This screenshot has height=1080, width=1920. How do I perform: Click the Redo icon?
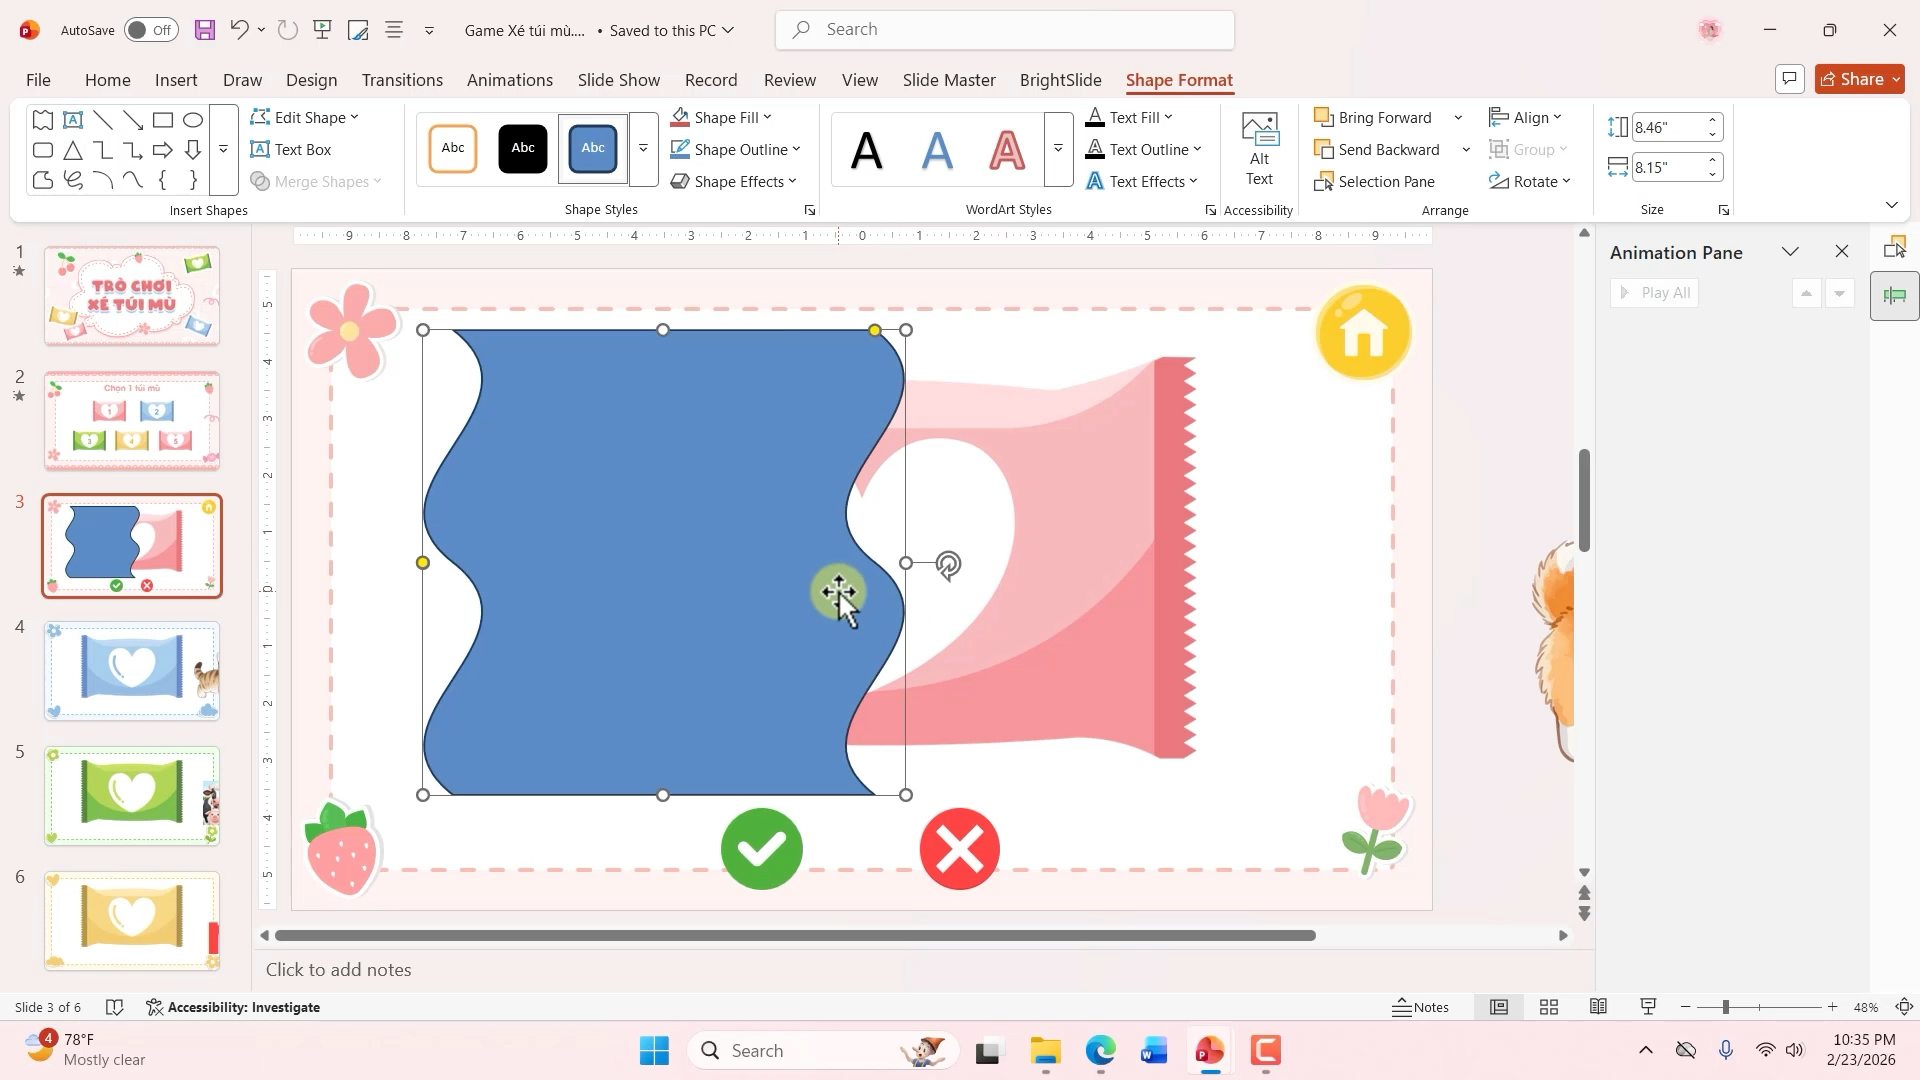pos(288,30)
